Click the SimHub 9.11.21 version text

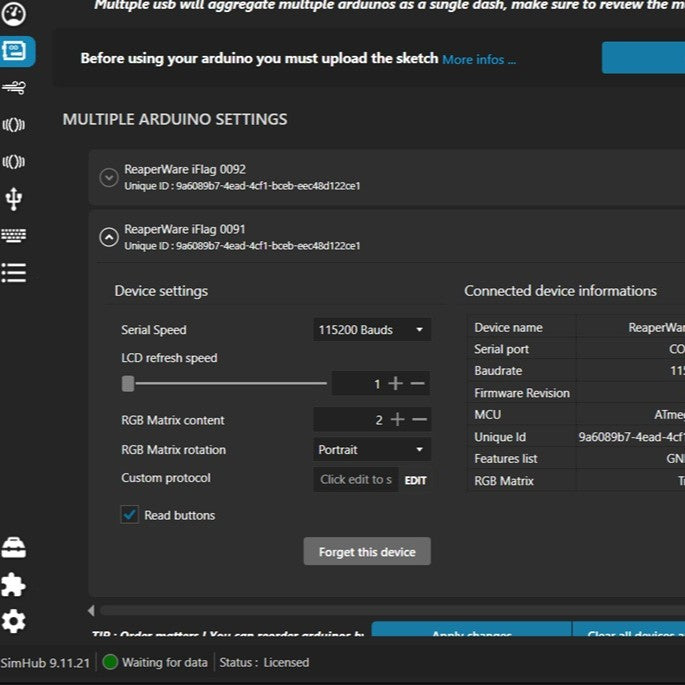tap(45, 663)
